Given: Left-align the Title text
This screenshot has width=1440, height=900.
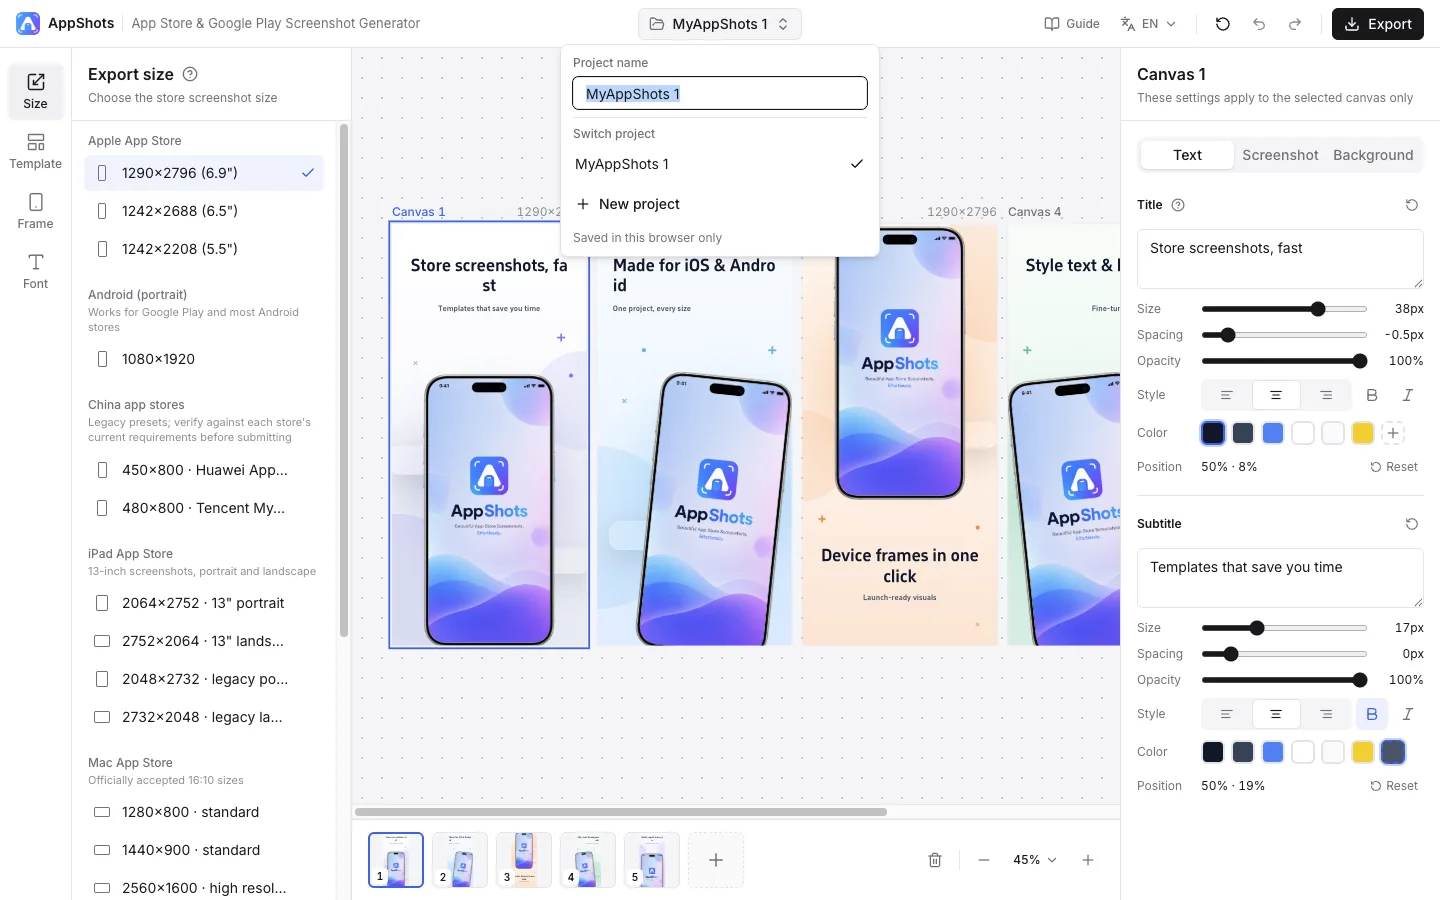Looking at the screenshot, I should (1226, 395).
